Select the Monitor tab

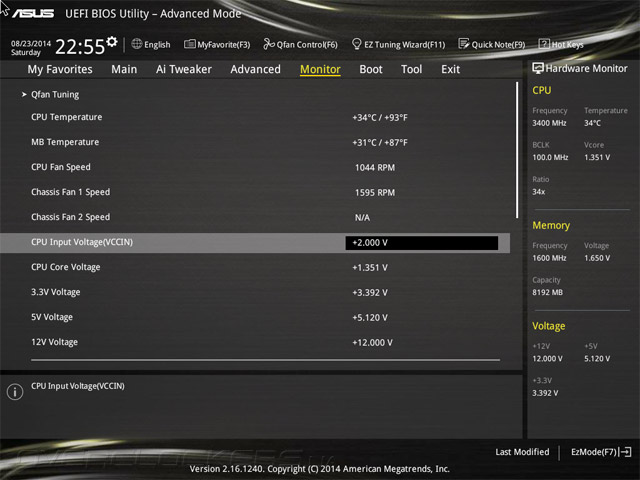click(320, 69)
